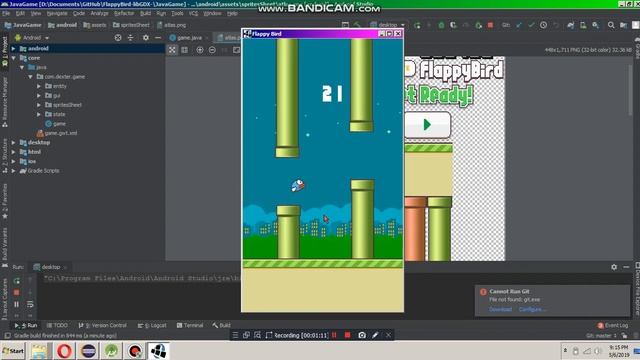This screenshot has width=640, height=360.
Task: Open the Version Control tool window
Action: (x=102, y=325)
